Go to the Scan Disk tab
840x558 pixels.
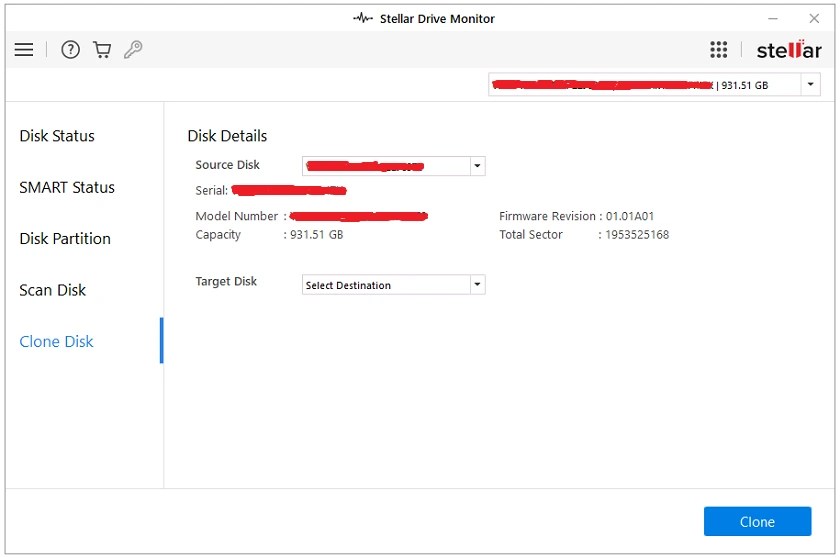(x=52, y=290)
